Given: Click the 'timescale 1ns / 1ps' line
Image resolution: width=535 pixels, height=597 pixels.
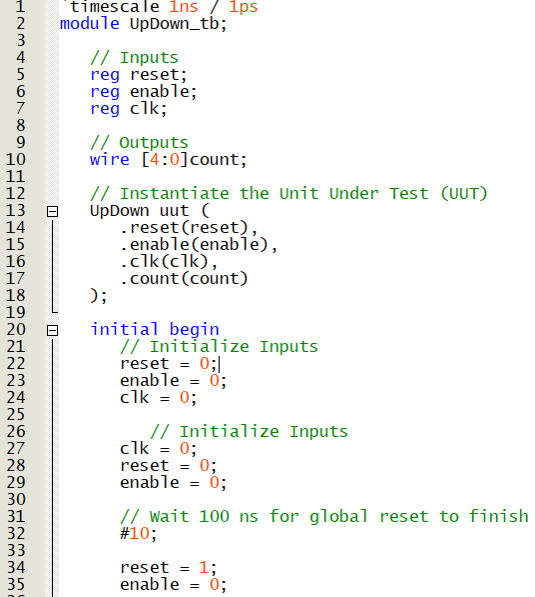Looking at the screenshot, I should pyautogui.click(x=160, y=7).
